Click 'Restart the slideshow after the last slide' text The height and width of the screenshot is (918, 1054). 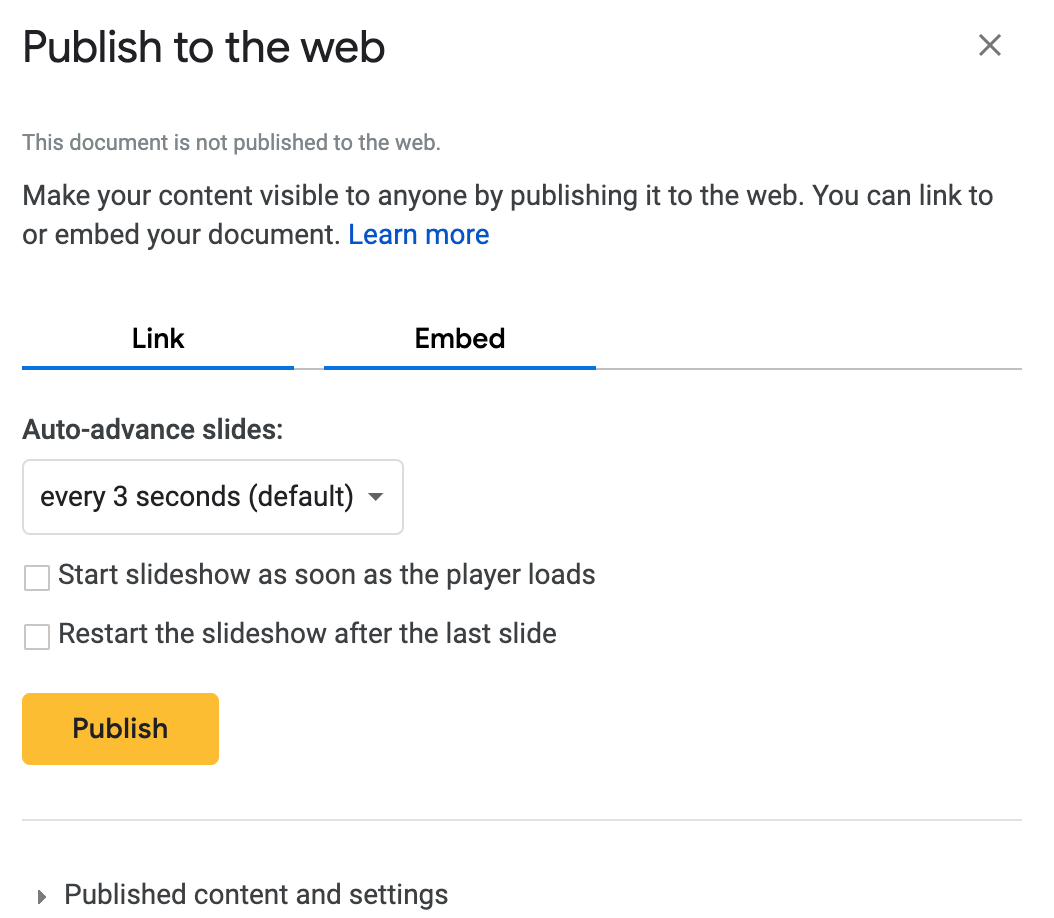coord(307,634)
